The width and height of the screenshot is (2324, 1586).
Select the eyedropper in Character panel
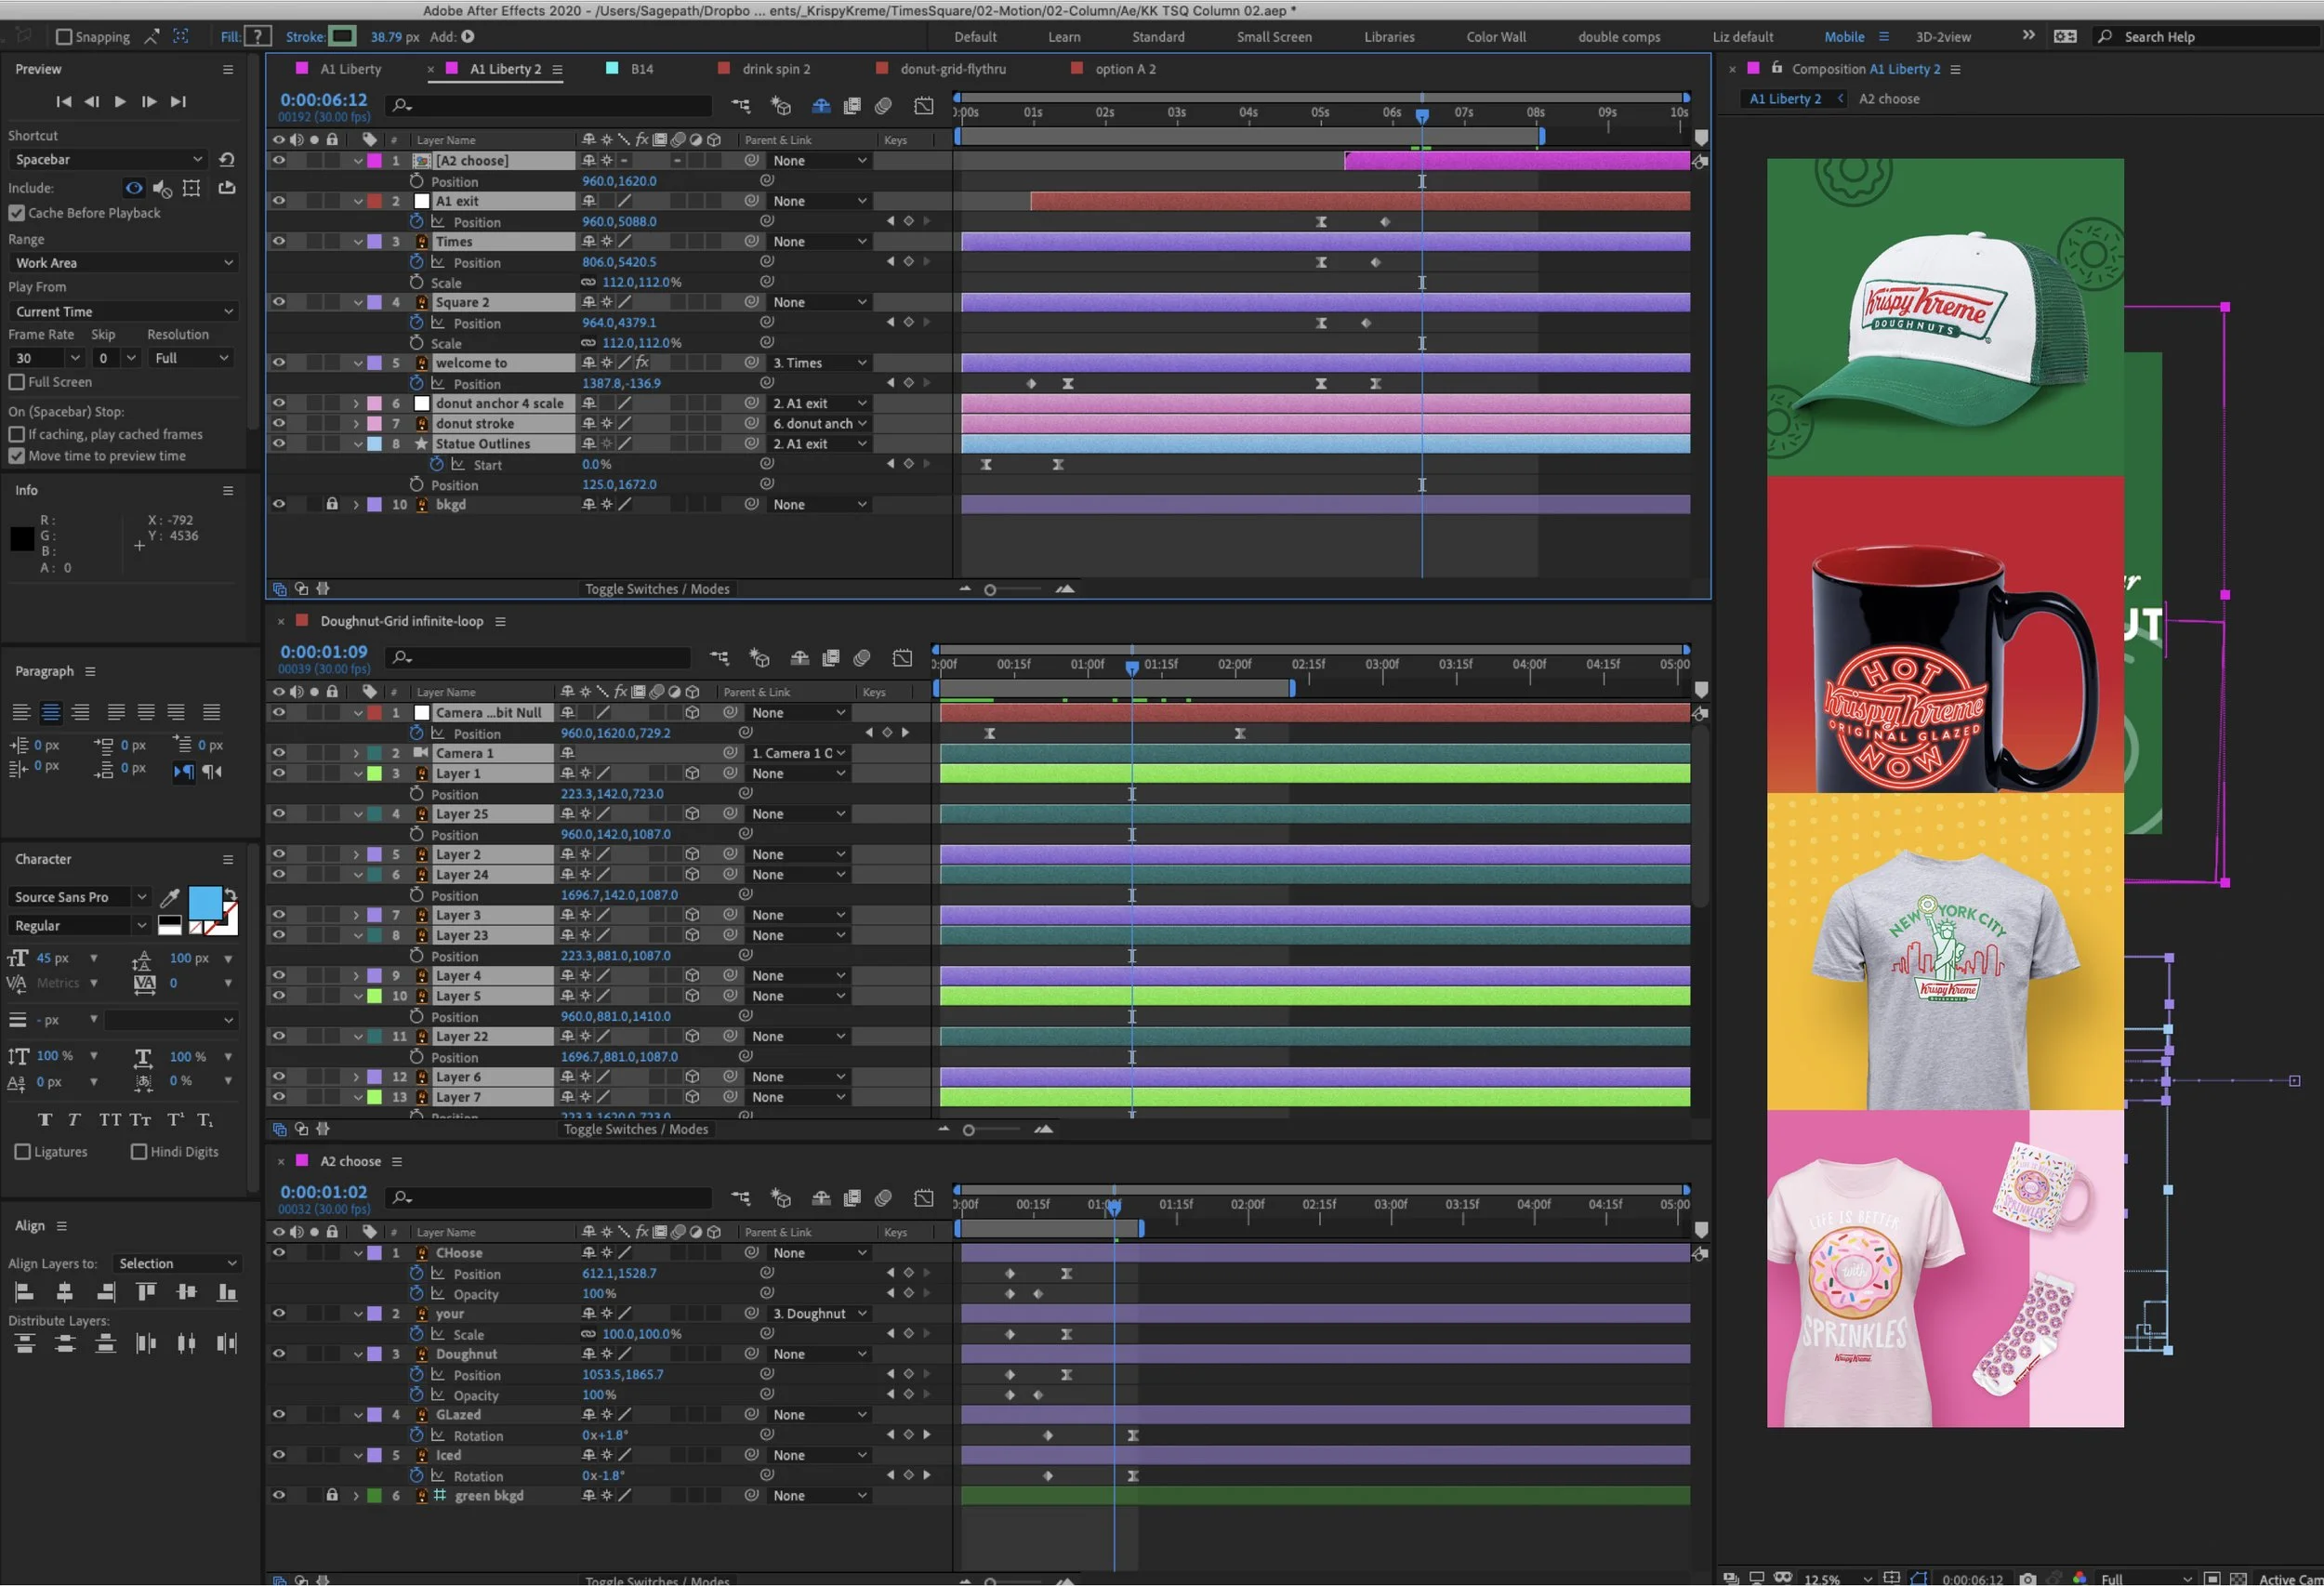click(170, 897)
